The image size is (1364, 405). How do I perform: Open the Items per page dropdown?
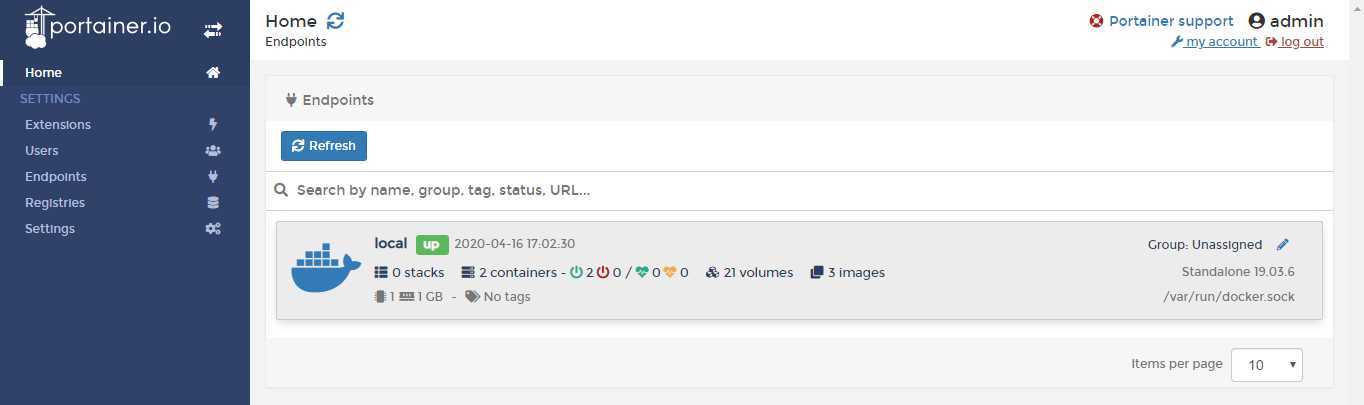[1266, 365]
